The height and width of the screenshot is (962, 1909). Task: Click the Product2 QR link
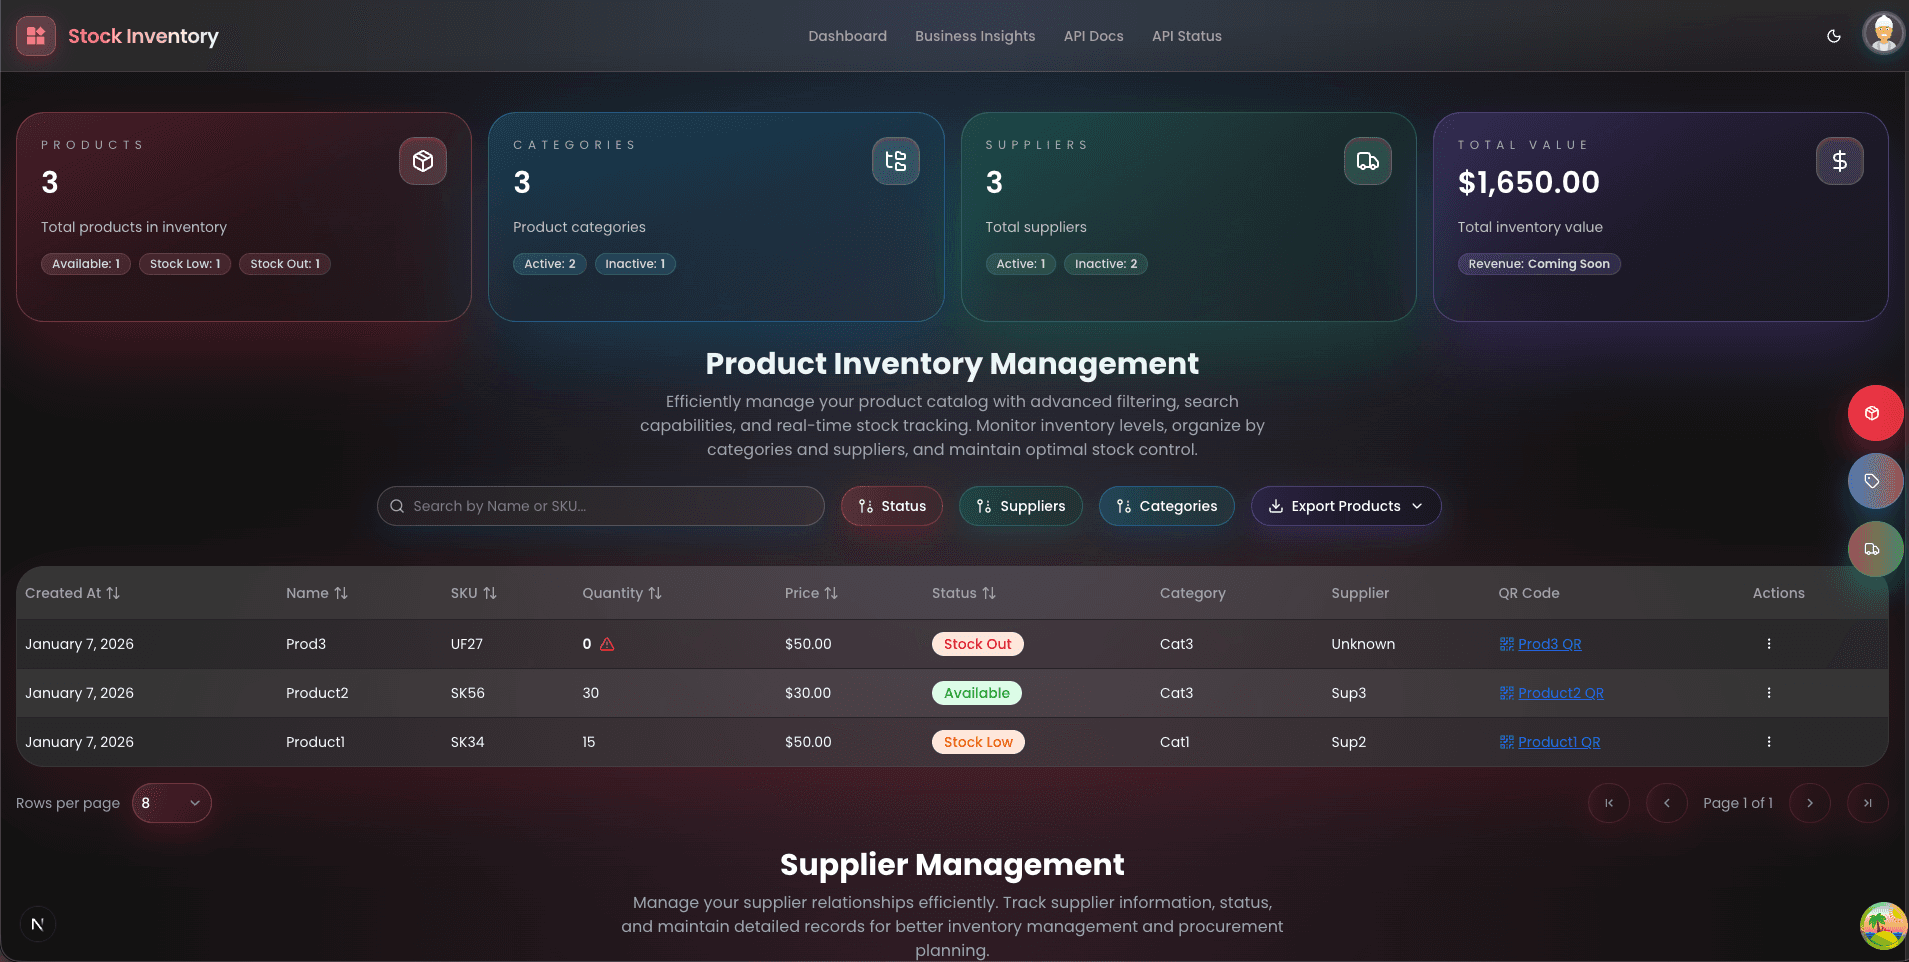click(1559, 693)
